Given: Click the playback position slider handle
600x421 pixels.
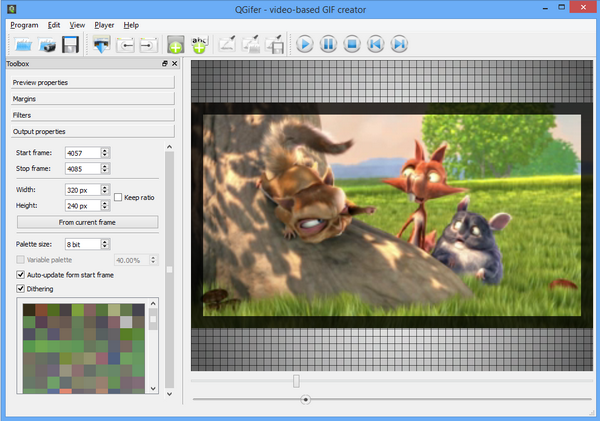Looking at the screenshot, I should 305,399.
